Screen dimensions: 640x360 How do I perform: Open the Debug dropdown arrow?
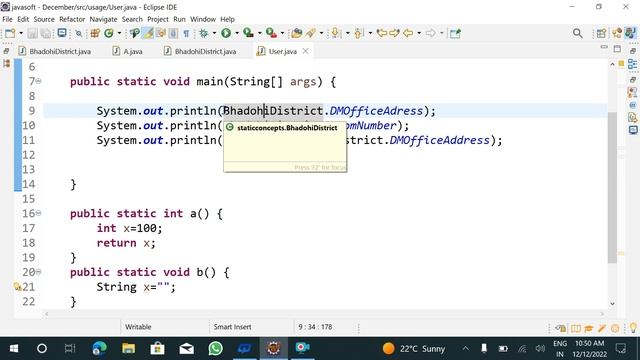pyautogui.click(x=214, y=33)
